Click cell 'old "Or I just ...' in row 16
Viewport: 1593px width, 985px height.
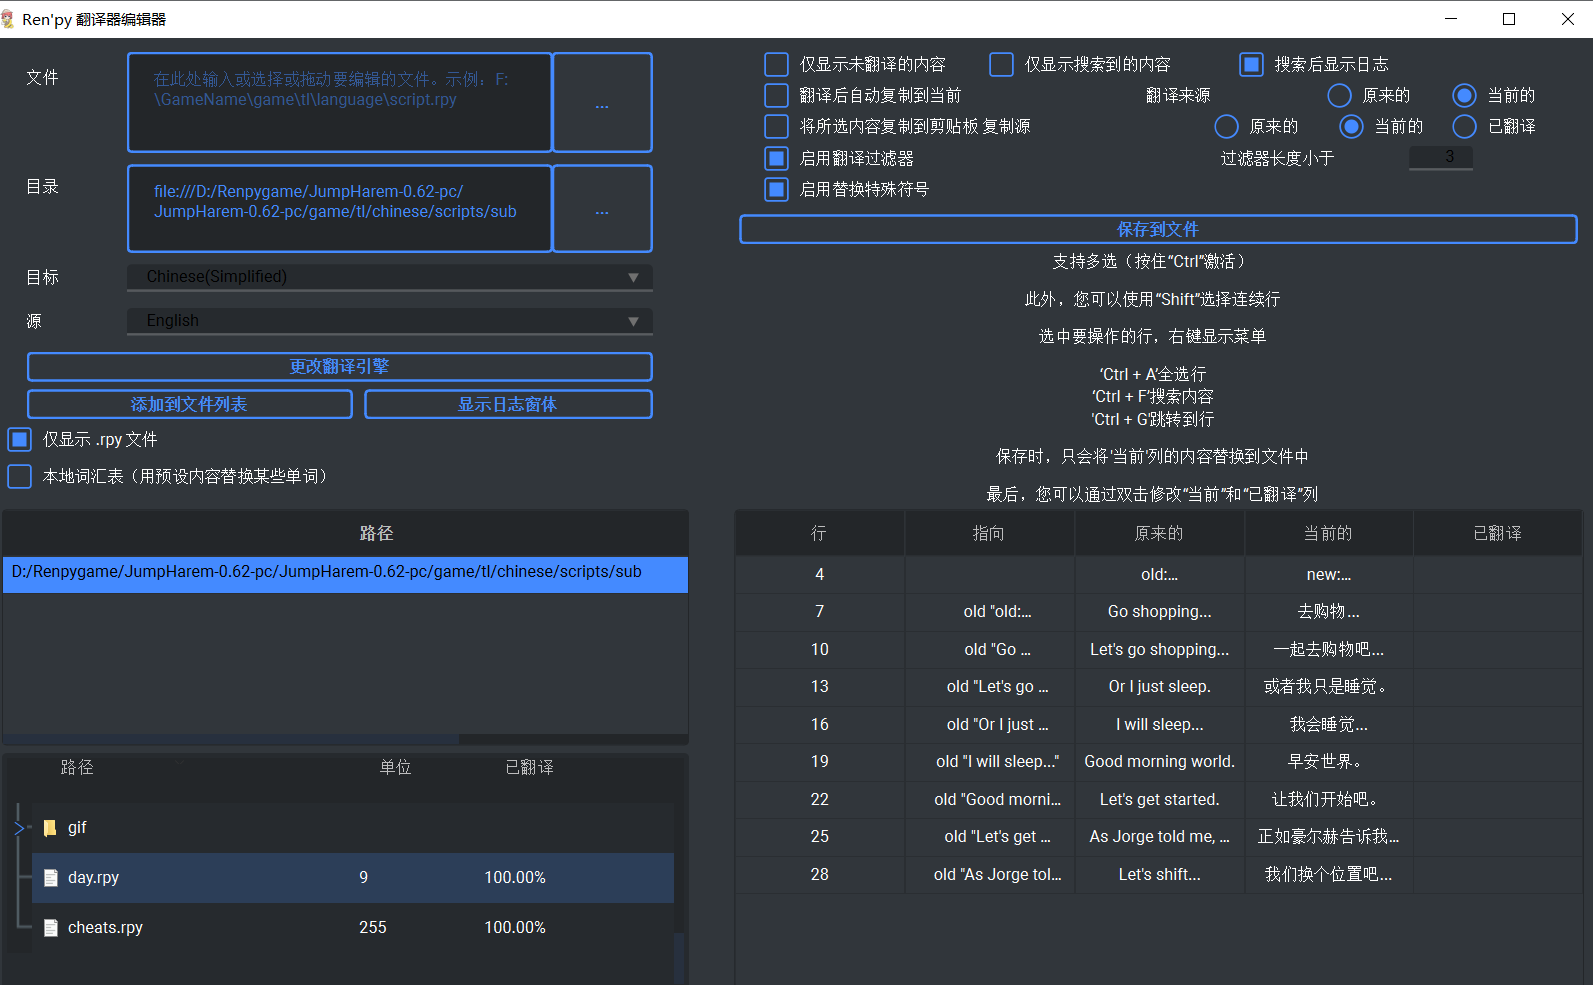tap(989, 725)
